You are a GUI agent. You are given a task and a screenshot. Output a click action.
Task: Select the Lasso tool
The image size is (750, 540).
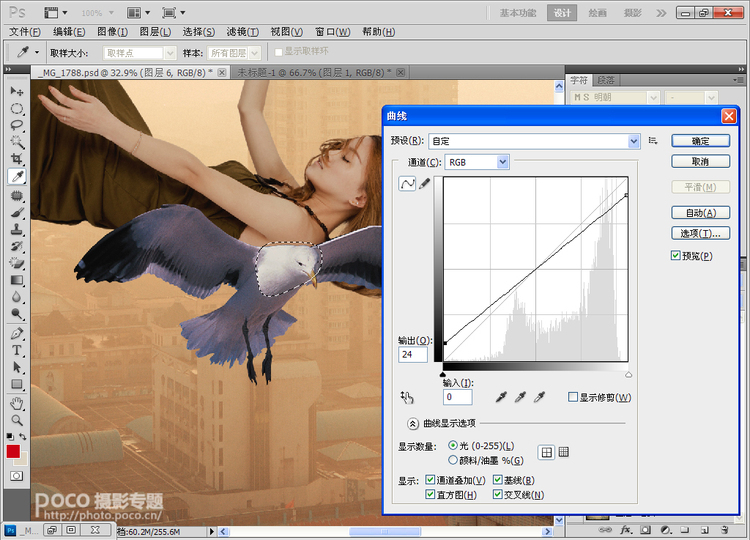coord(17,125)
